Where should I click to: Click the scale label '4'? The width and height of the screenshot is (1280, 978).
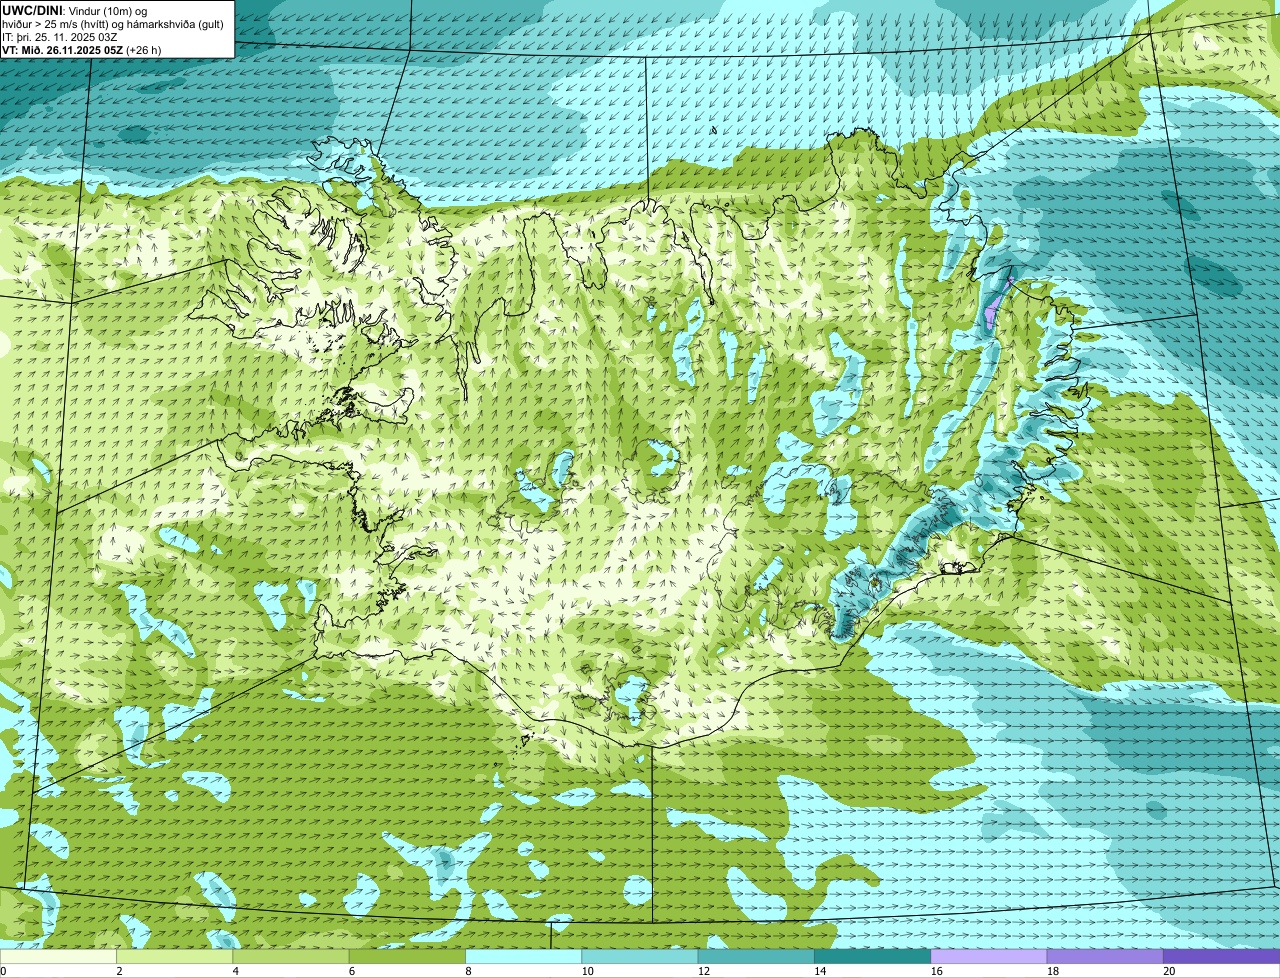click(235, 971)
